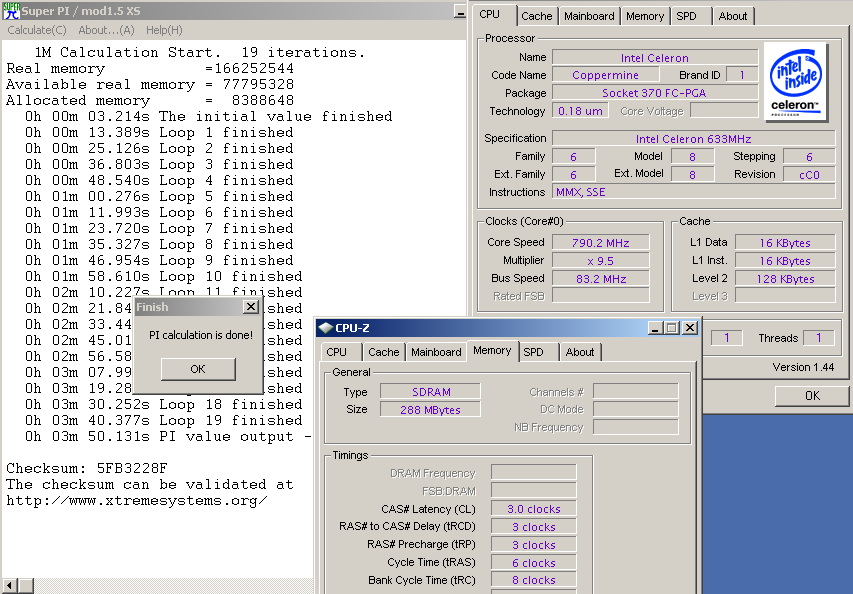The width and height of the screenshot is (853, 594).
Task: Click the Code Name field showing Coppermine
Action: [605, 75]
